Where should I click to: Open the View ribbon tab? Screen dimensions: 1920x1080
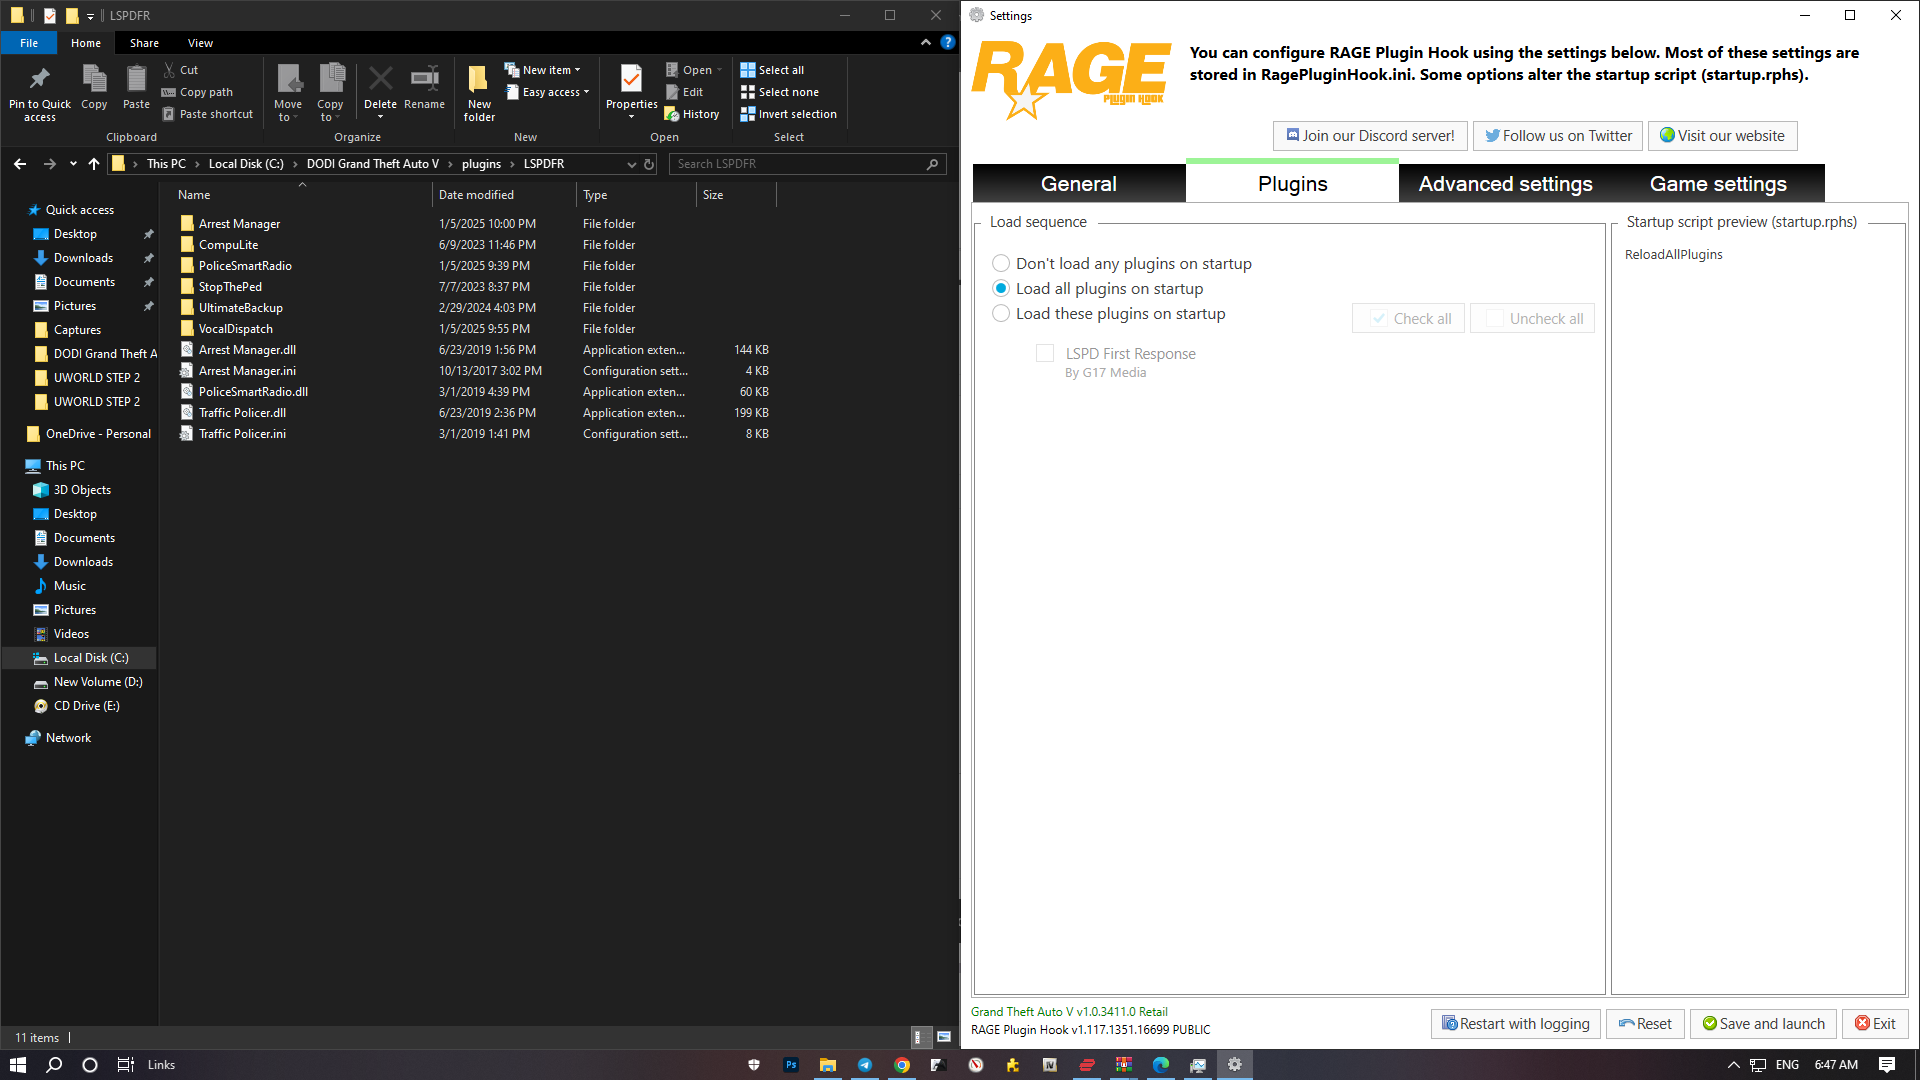point(200,43)
